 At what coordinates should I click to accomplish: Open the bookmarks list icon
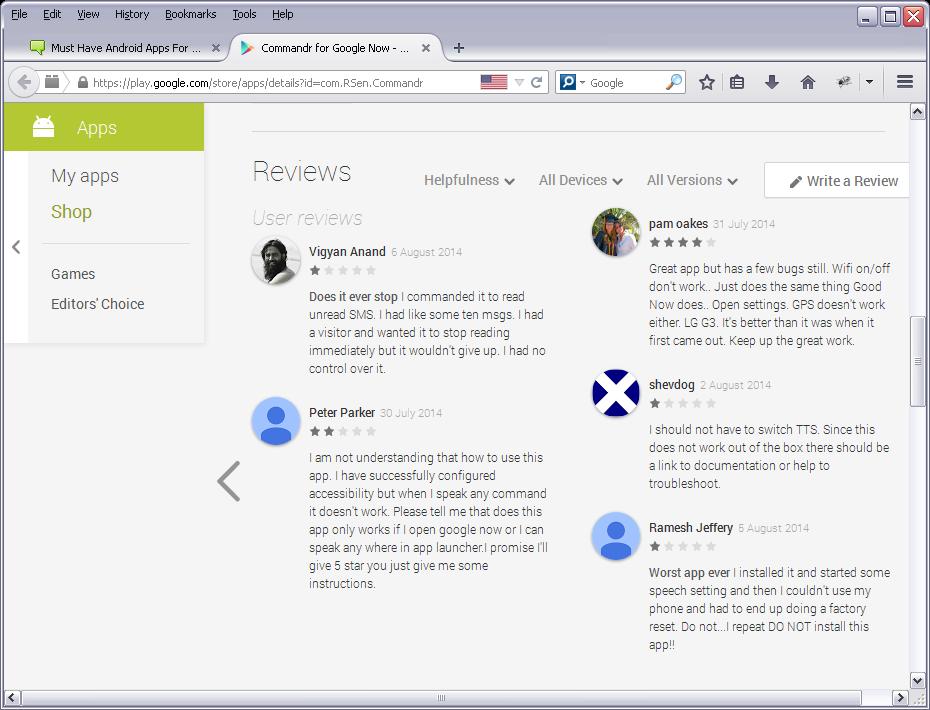coord(737,83)
